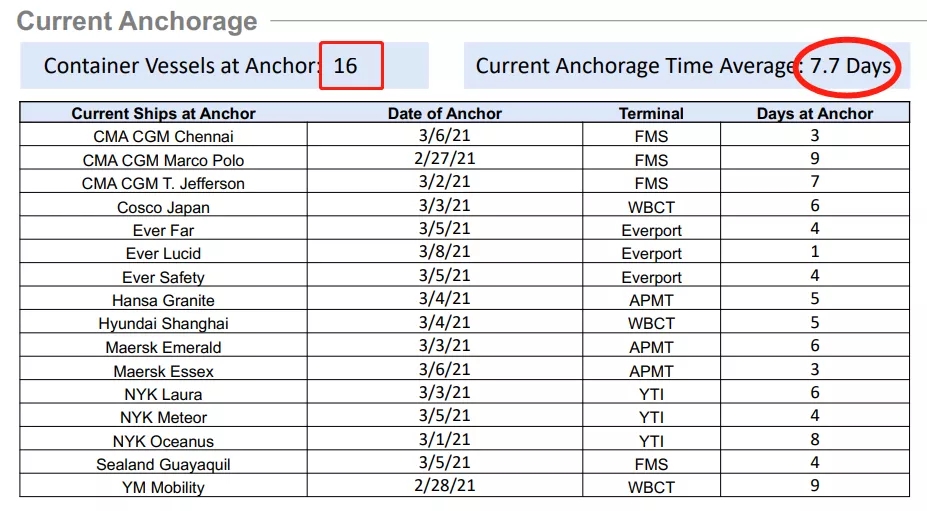927x511 pixels.
Task: Click the YM Mobility ship cell
Action: [163, 488]
